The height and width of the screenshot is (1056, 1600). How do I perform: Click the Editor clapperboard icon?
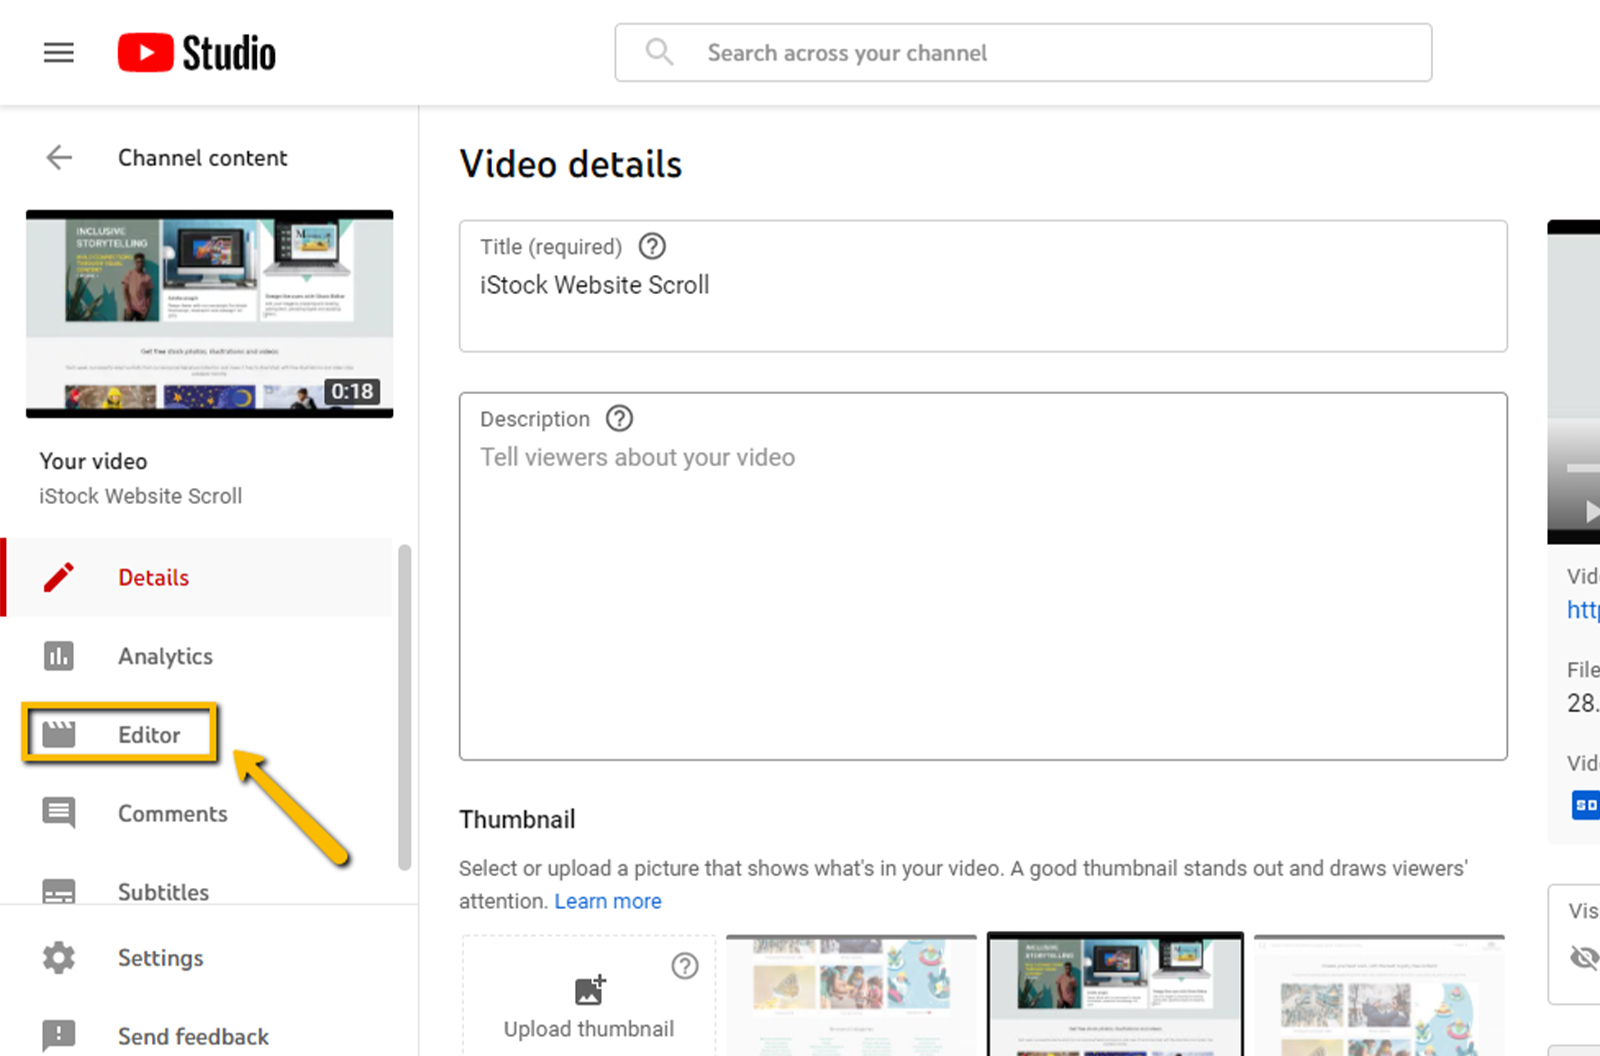(59, 735)
